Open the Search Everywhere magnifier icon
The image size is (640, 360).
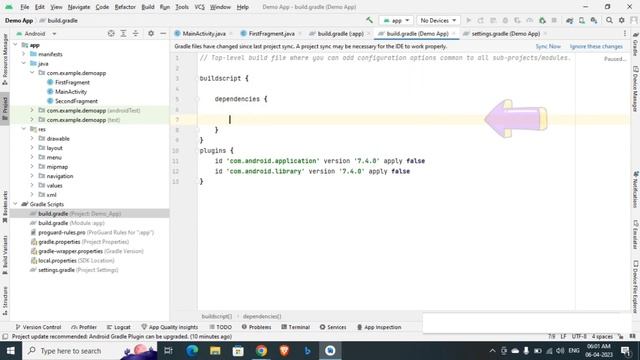[x=609, y=20]
